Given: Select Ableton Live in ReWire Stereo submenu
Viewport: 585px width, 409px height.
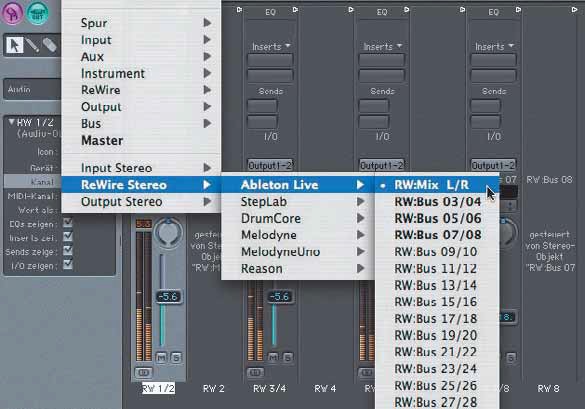Looking at the screenshot, I should pyautogui.click(x=298, y=185).
